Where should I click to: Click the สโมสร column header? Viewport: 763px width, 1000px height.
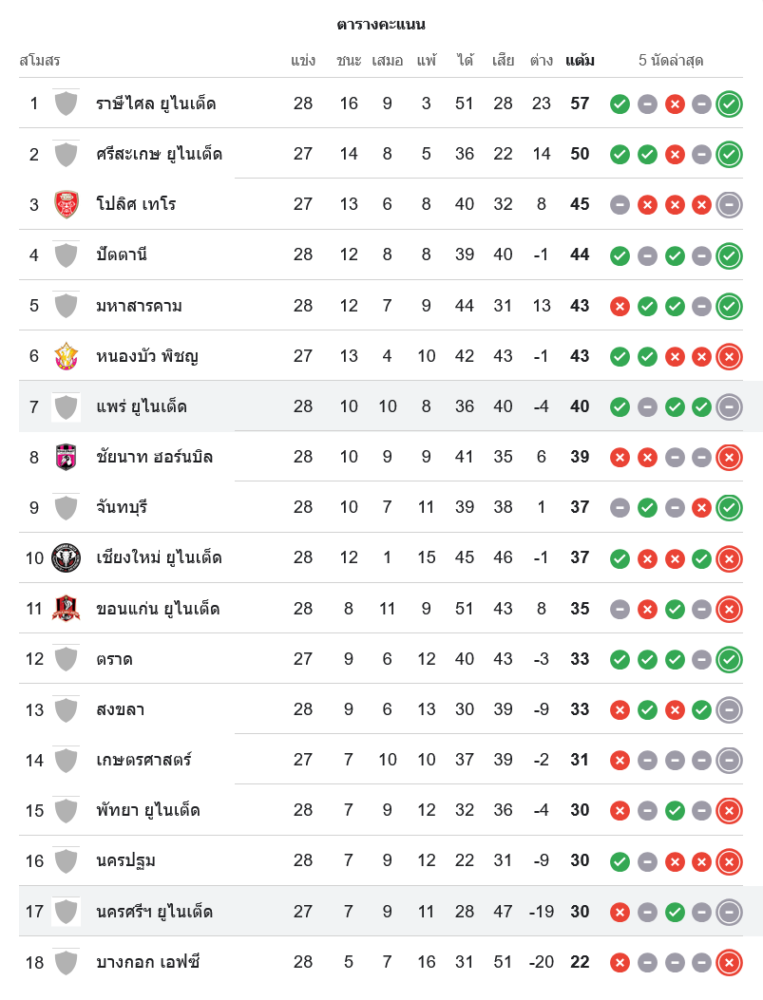click(40, 60)
